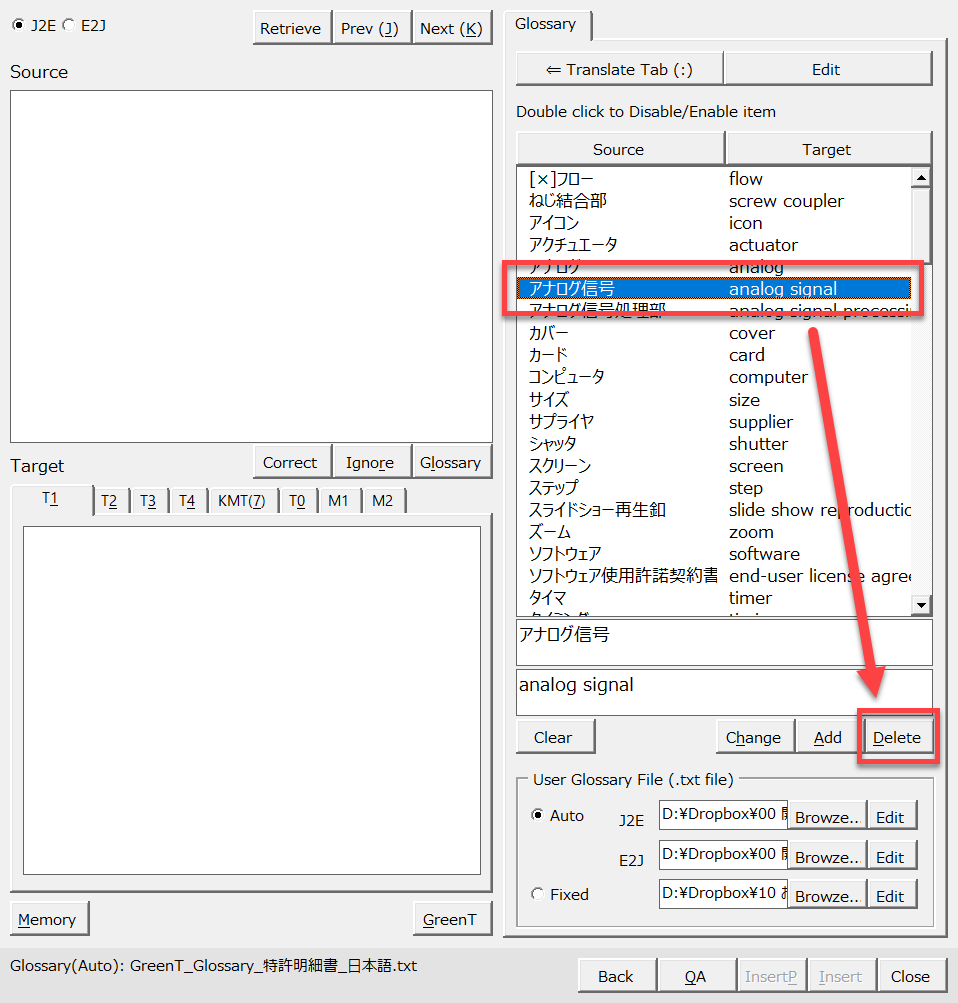Sort glossary by Source column header
This screenshot has height=1003, width=958.
618,149
